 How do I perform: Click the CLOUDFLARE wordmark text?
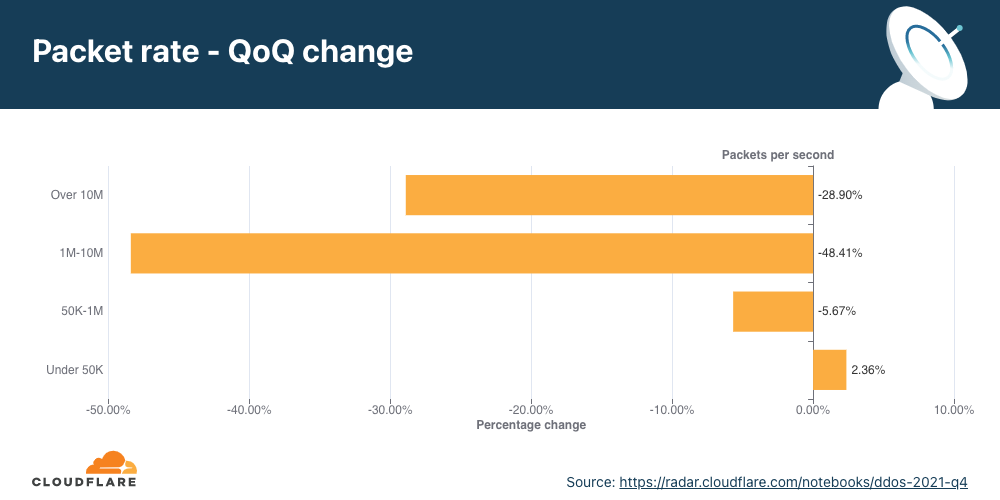coord(84,482)
